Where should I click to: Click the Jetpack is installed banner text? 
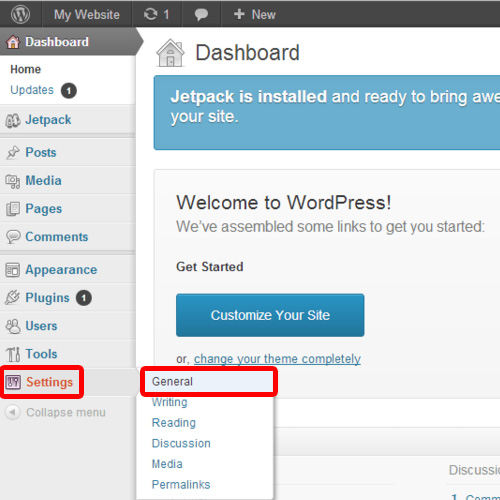pyautogui.click(x=335, y=107)
